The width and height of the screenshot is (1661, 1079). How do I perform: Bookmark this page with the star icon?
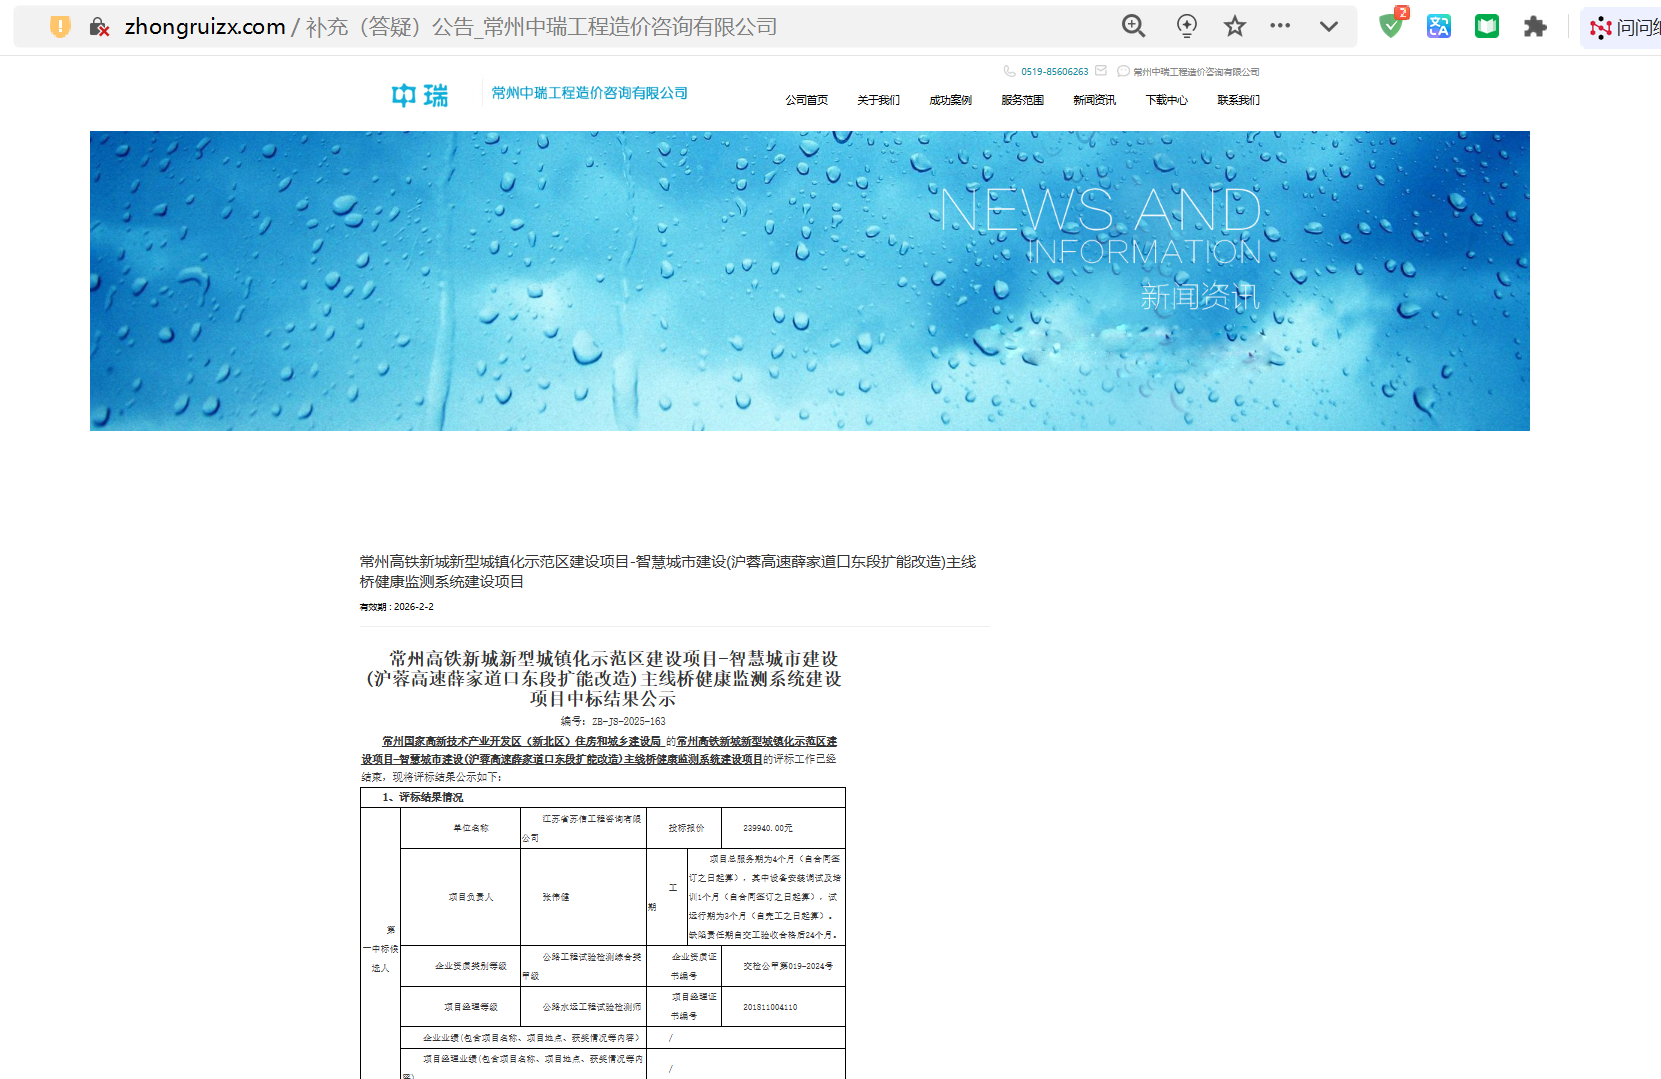(x=1235, y=26)
